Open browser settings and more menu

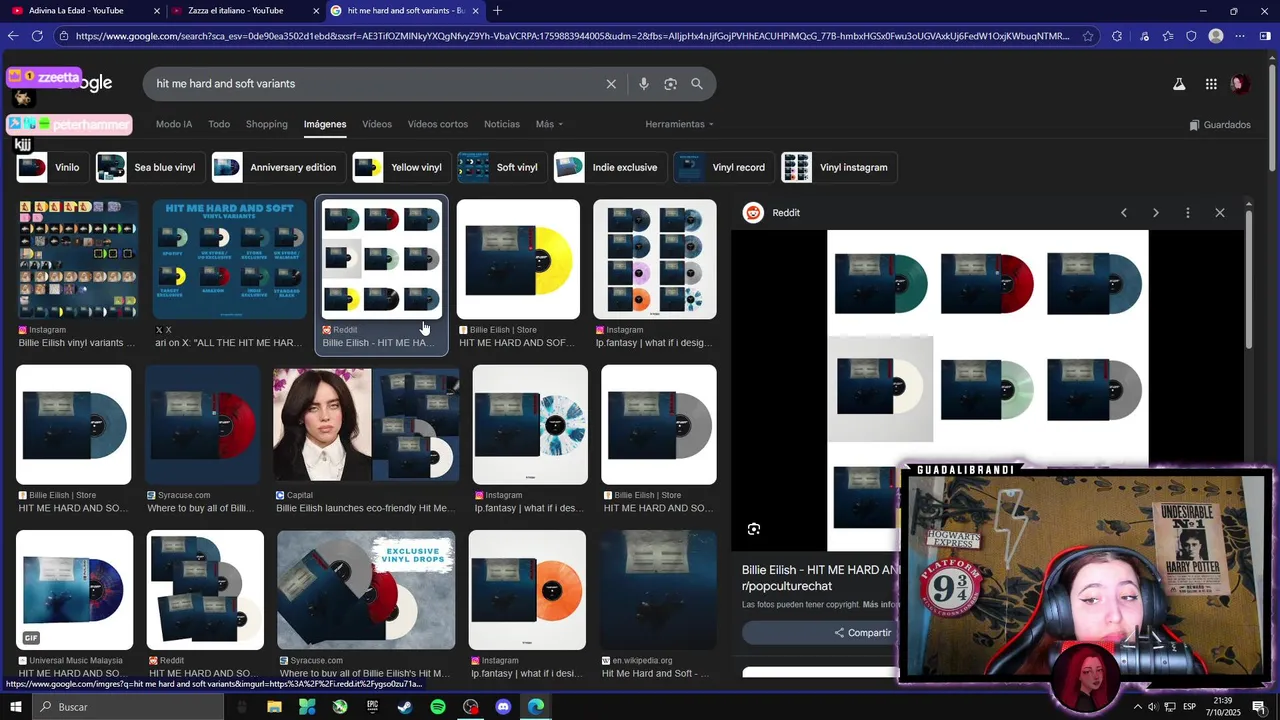click(1240, 36)
